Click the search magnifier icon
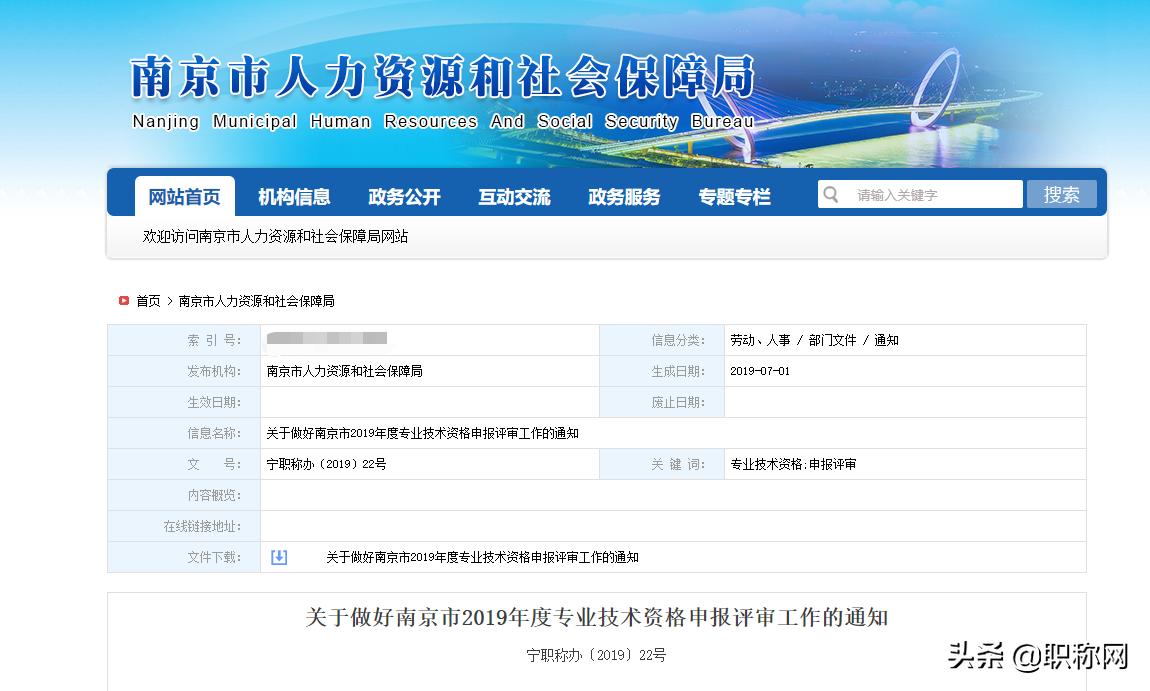The height and width of the screenshot is (691, 1150). [831, 193]
